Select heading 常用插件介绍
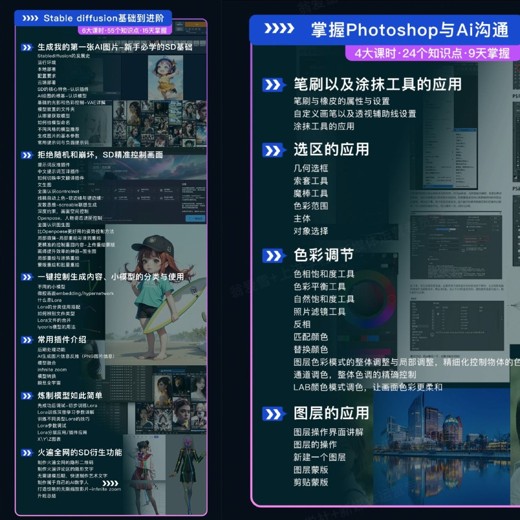 (62, 340)
